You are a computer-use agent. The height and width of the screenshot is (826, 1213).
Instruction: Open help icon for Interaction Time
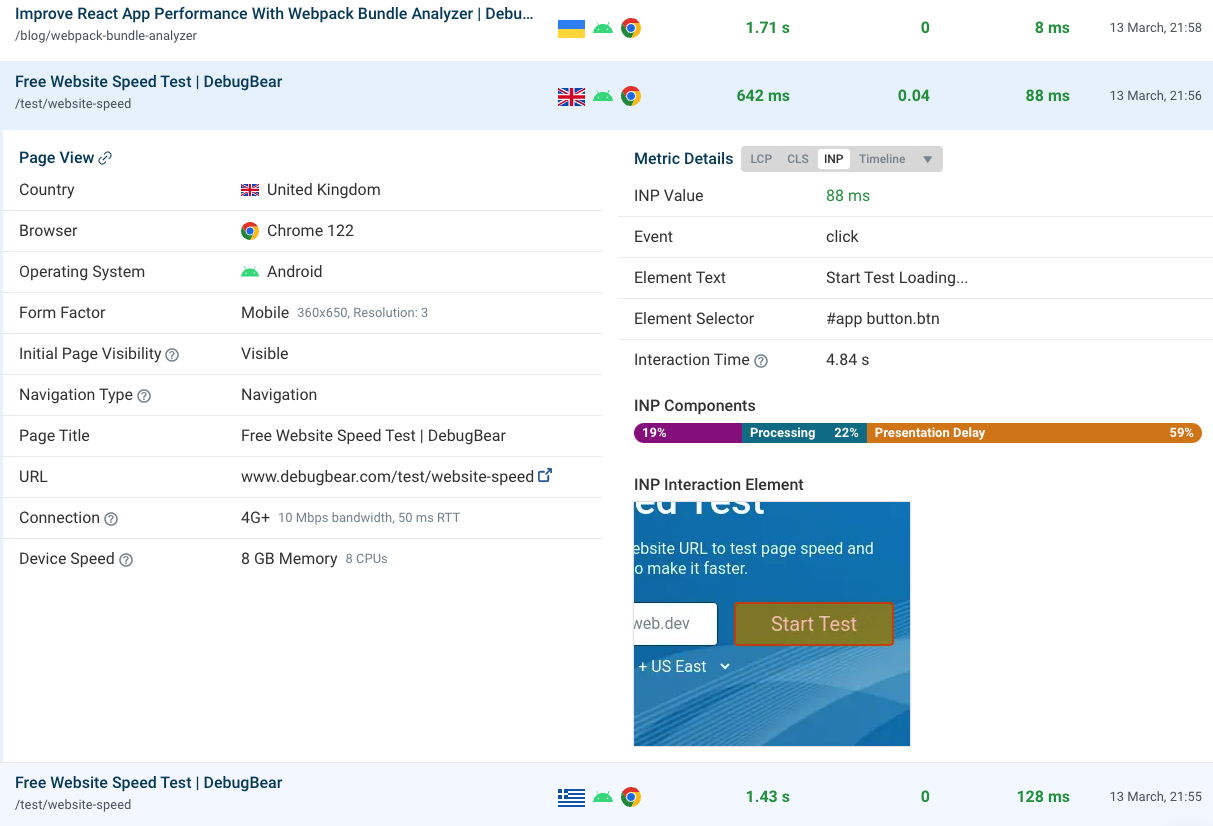(761, 361)
